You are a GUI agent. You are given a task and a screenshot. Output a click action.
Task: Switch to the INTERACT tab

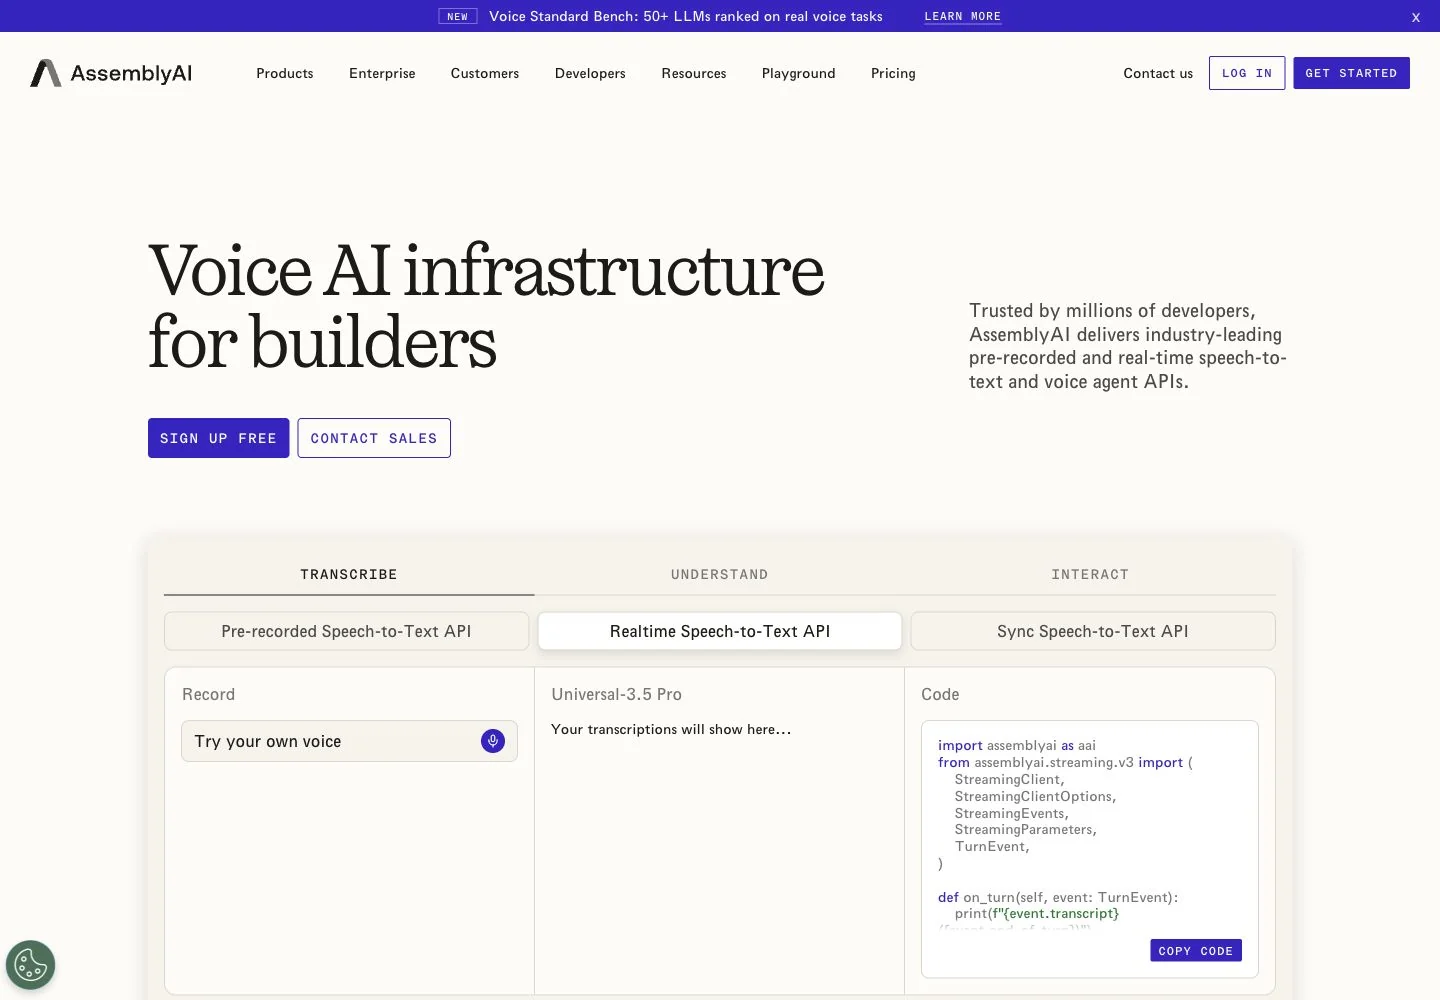1090,574
